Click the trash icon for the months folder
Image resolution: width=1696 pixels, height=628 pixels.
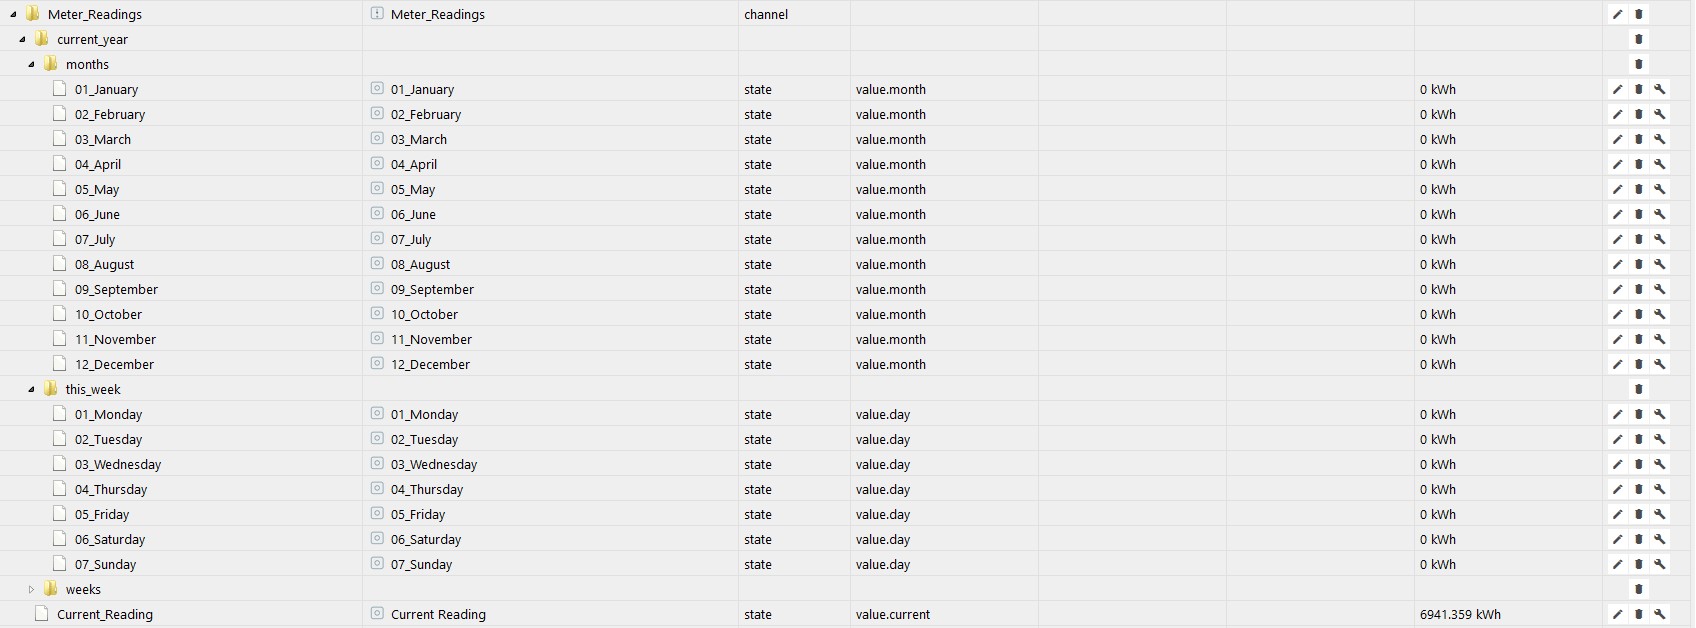pyautogui.click(x=1638, y=64)
